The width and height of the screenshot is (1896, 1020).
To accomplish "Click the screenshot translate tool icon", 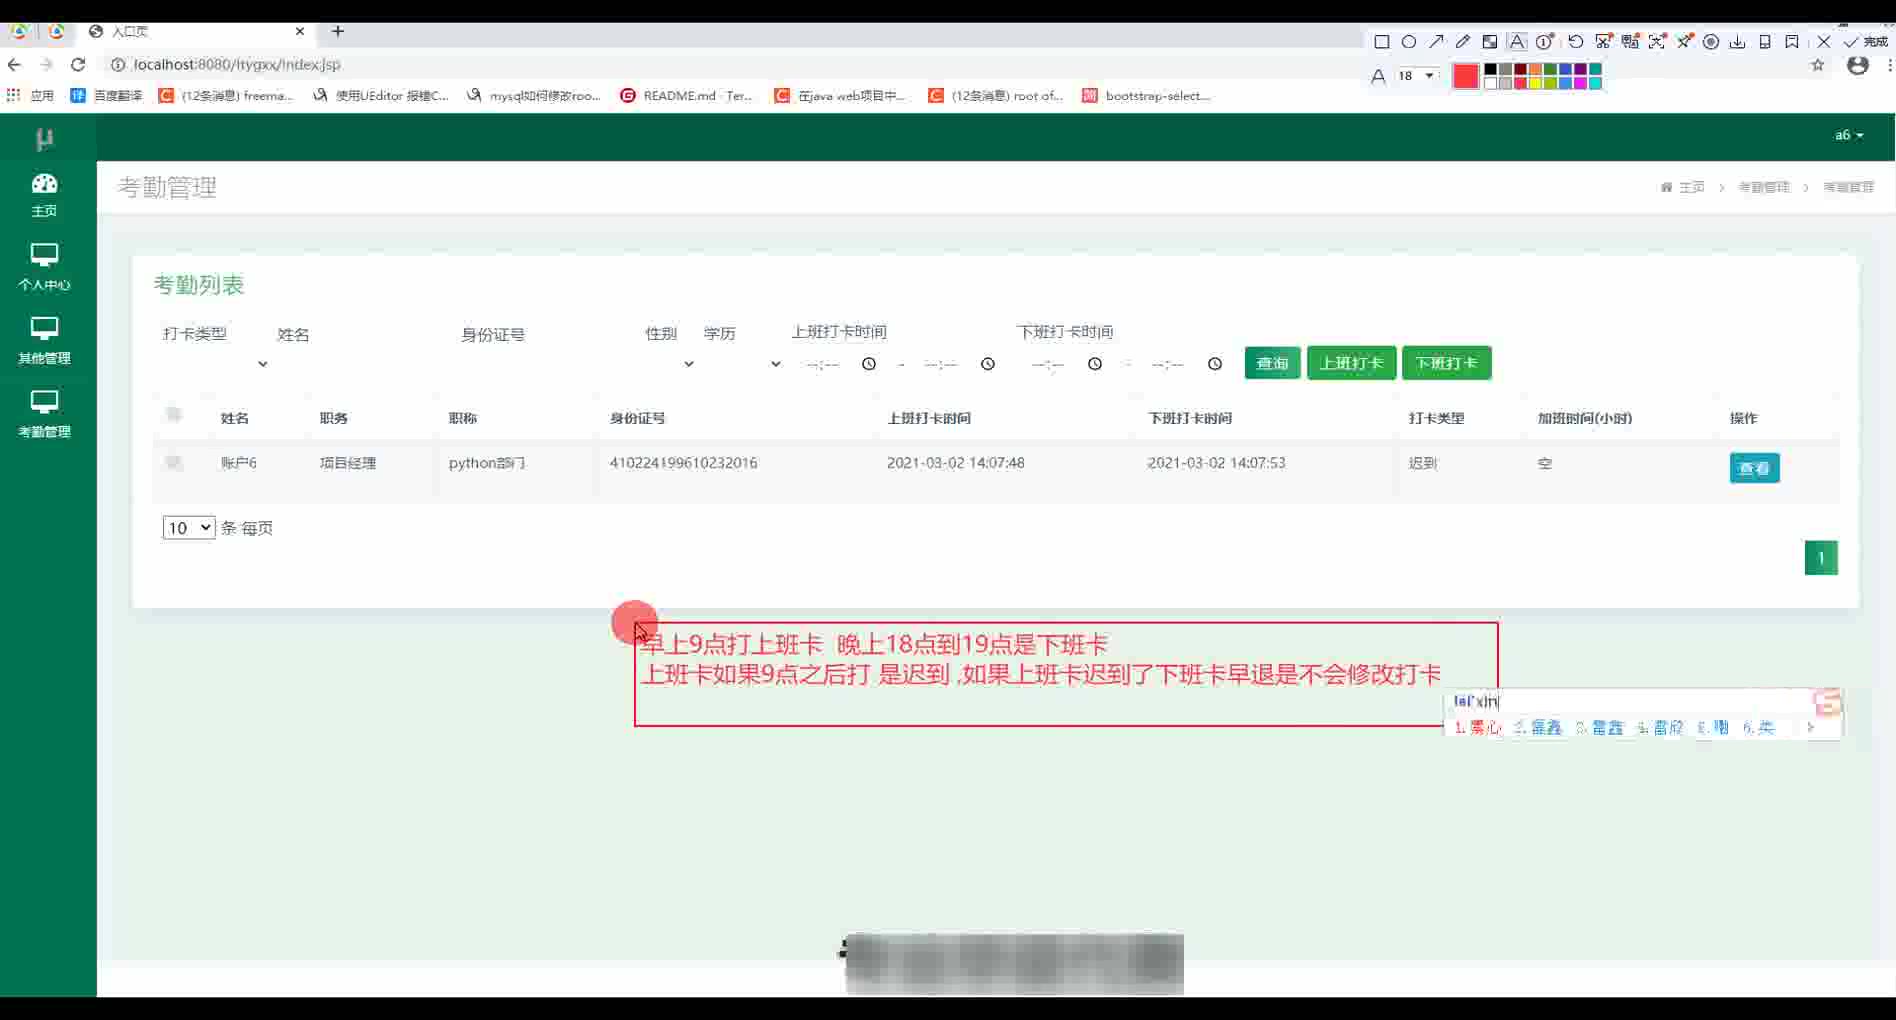I will point(1630,42).
